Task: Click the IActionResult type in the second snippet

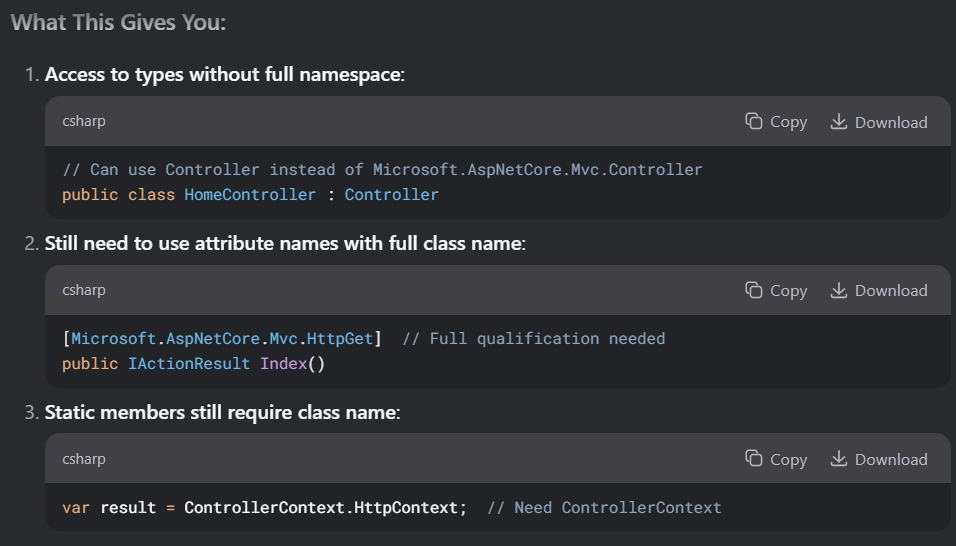Action: click(x=189, y=364)
